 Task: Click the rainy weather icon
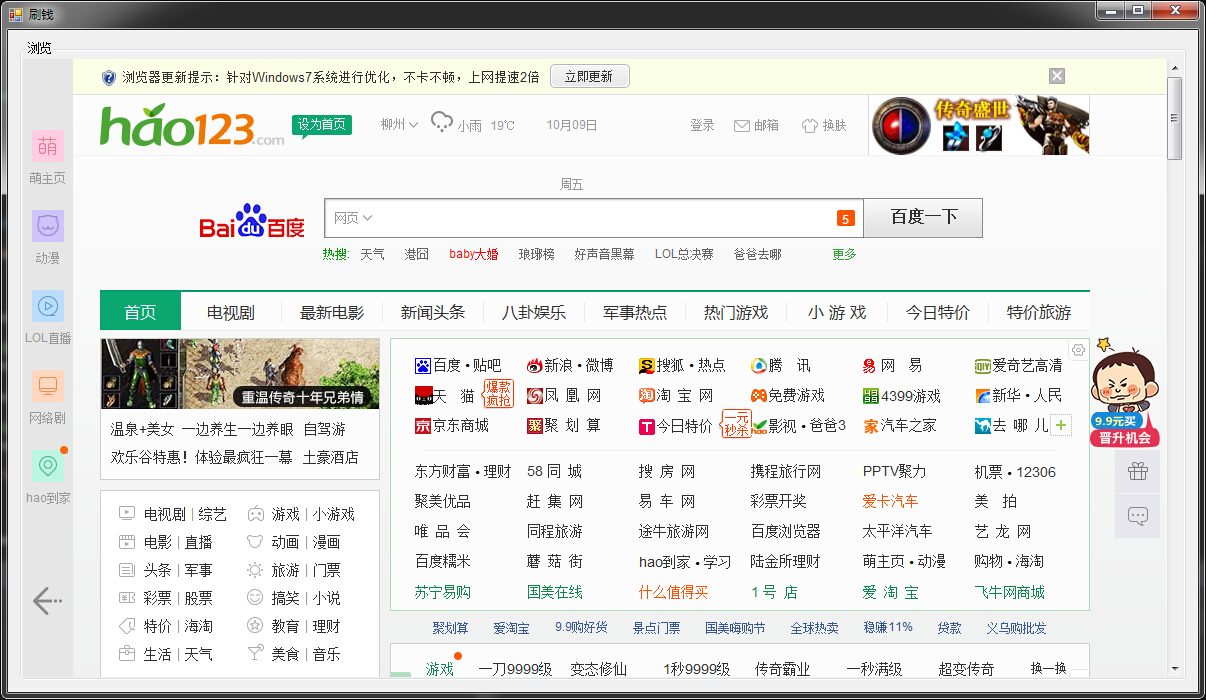pyautogui.click(x=441, y=123)
